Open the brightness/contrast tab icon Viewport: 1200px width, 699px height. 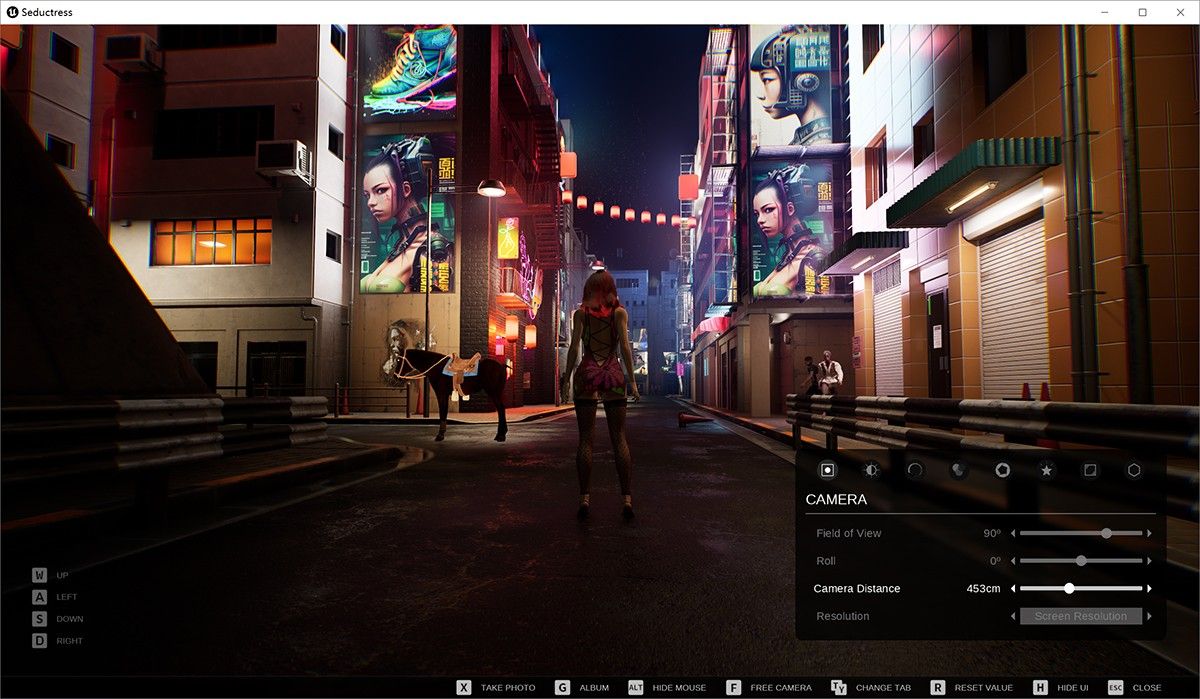(871, 469)
